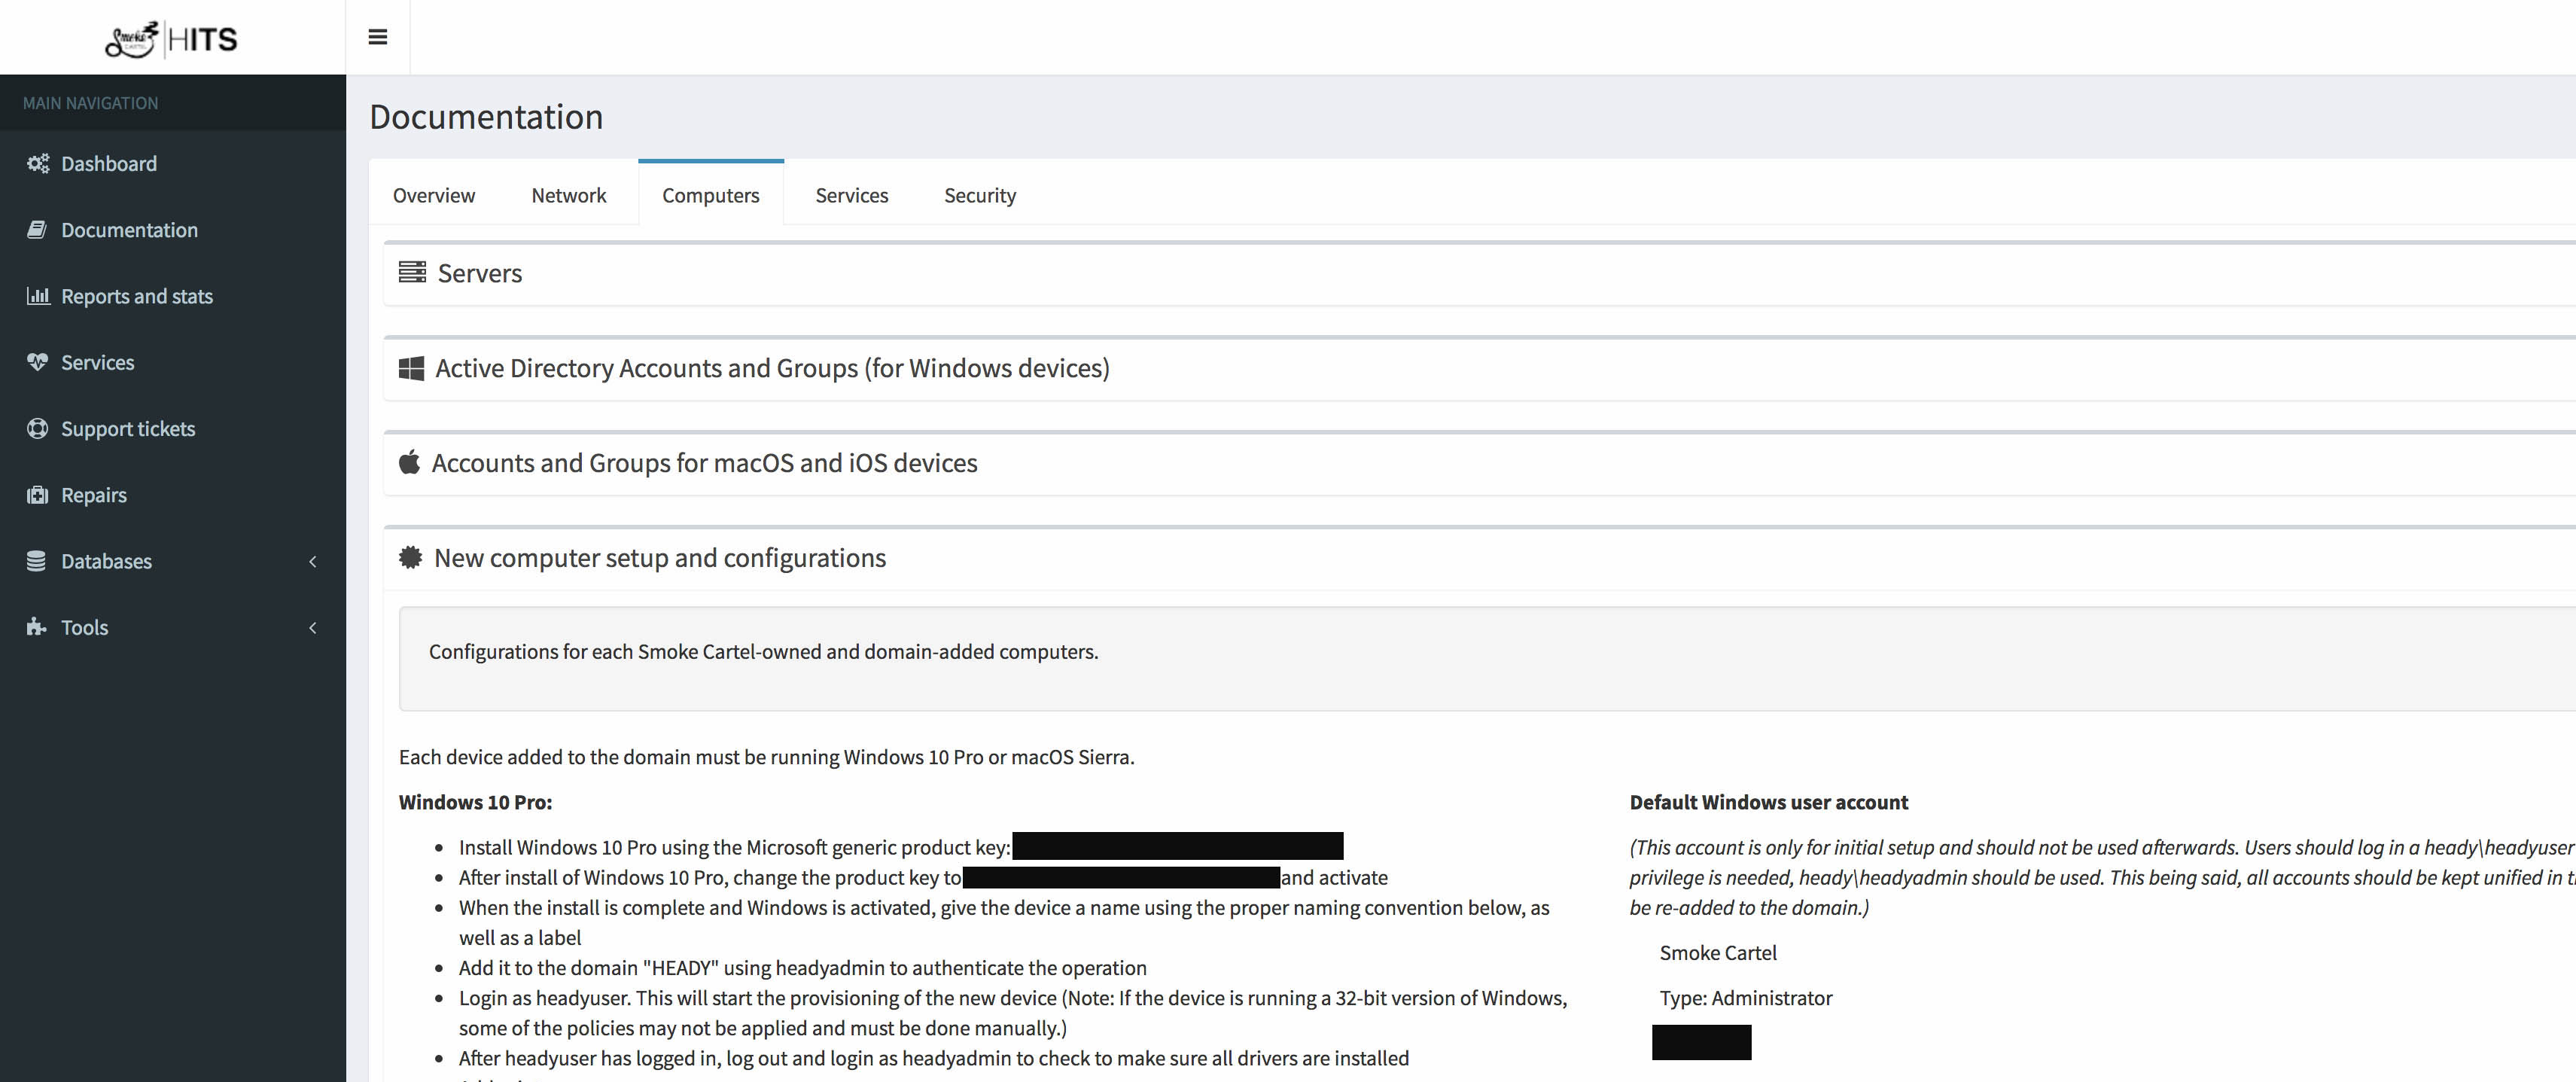Viewport: 2576px width, 1082px height.
Task: Click the Repairs medkit icon
Action: tap(38, 495)
